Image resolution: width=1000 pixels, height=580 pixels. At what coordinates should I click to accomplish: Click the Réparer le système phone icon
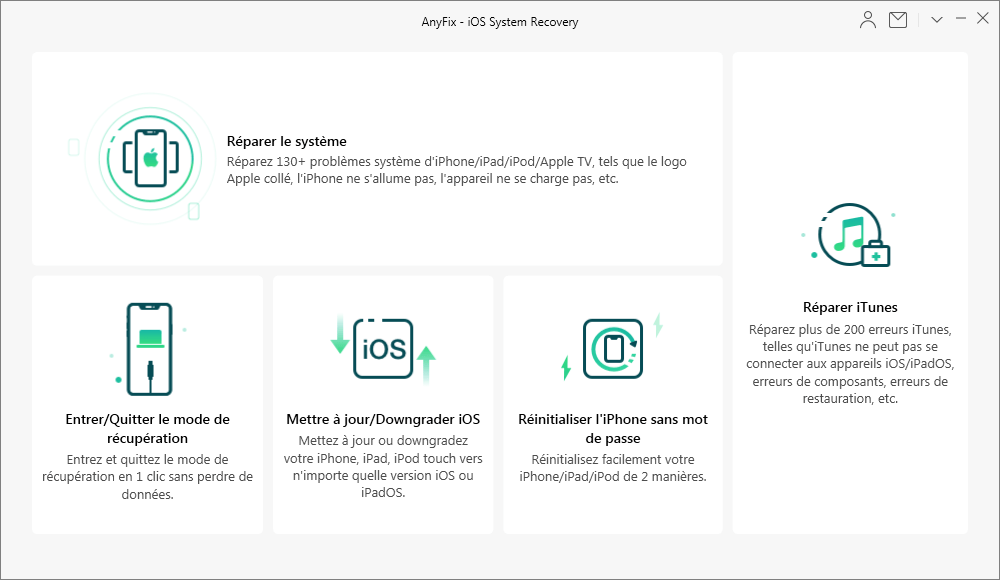click(151, 158)
